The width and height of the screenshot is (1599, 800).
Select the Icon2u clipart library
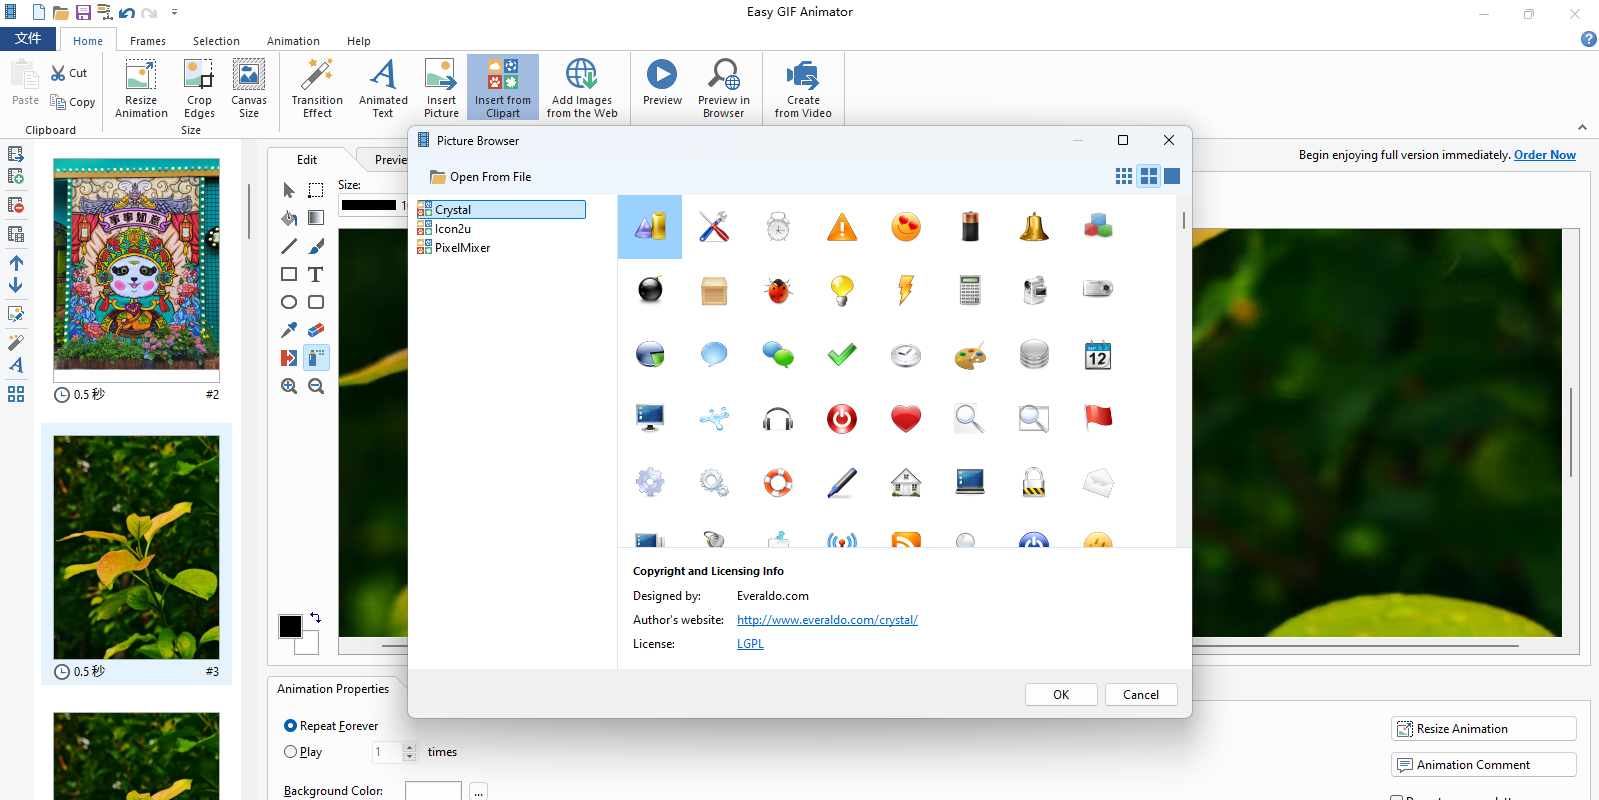tap(452, 229)
